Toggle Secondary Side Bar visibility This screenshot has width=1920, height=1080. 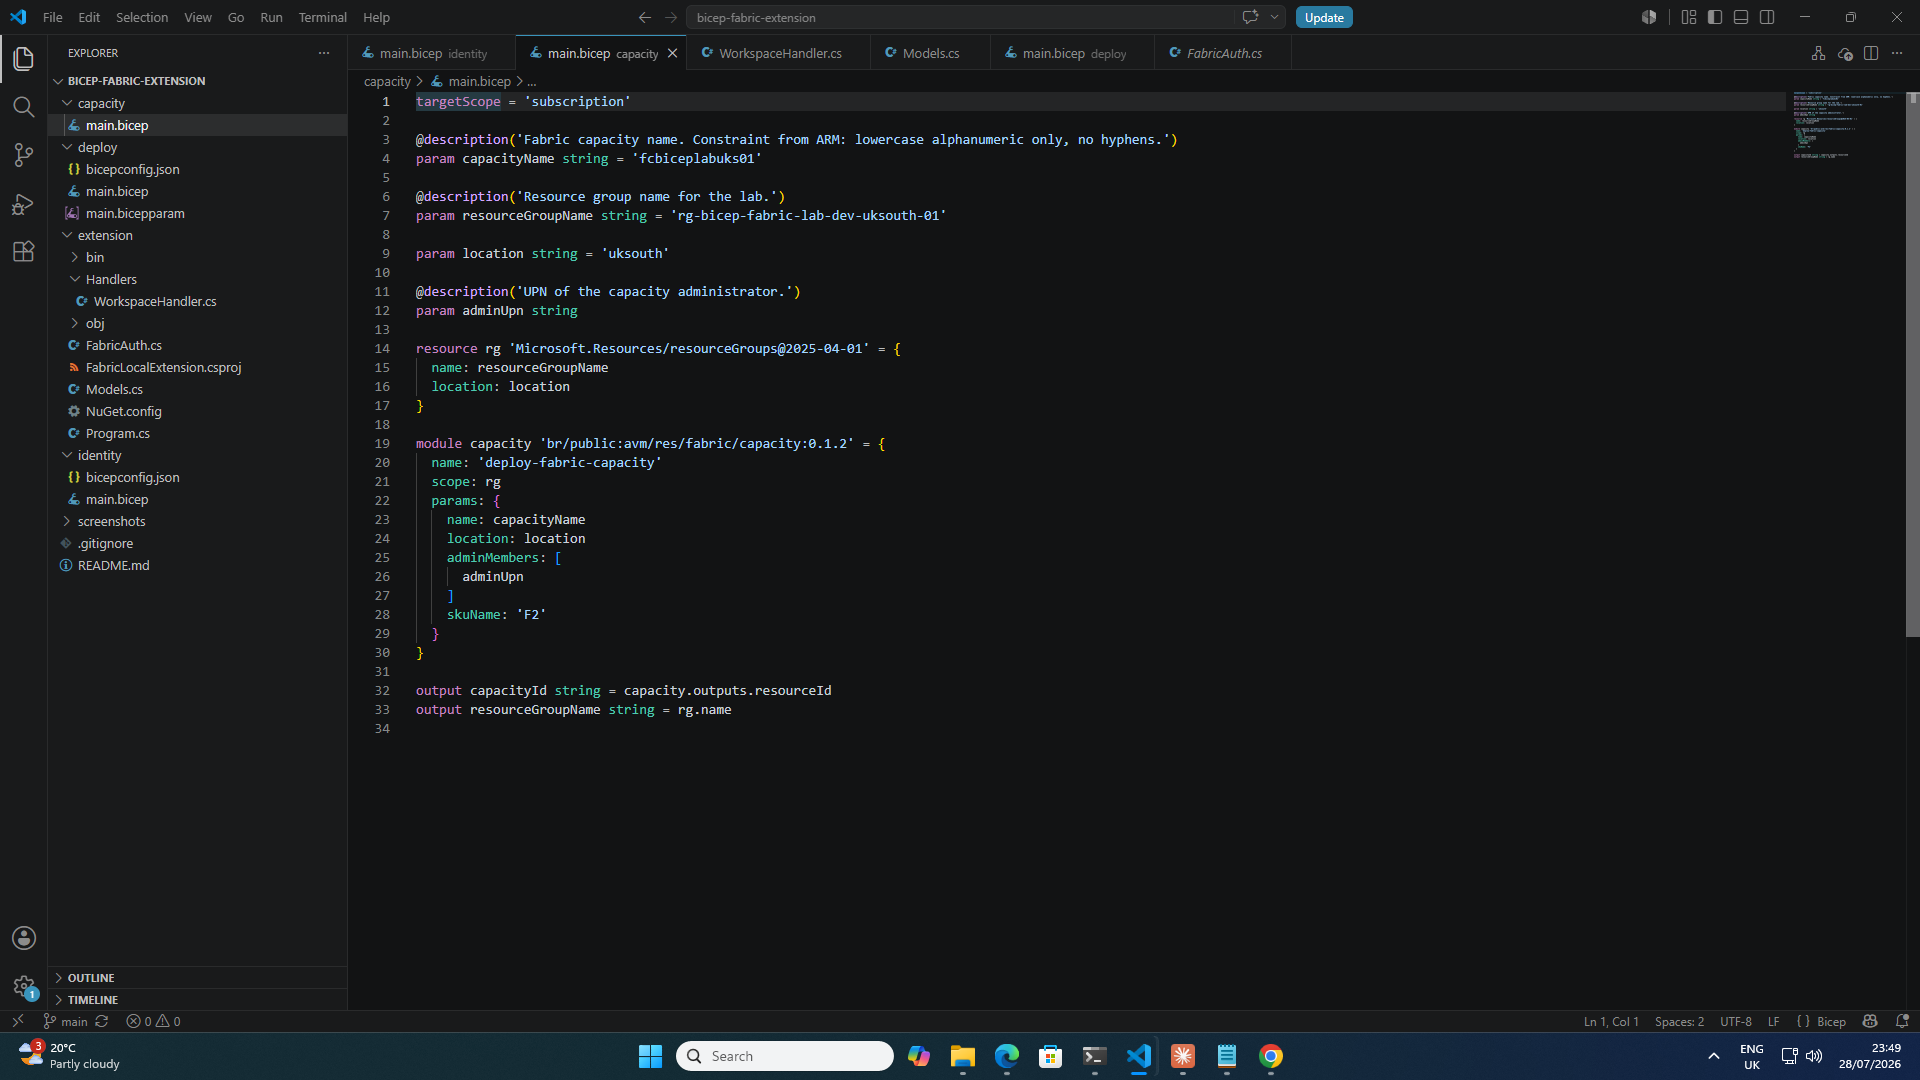coord(1767,17)
